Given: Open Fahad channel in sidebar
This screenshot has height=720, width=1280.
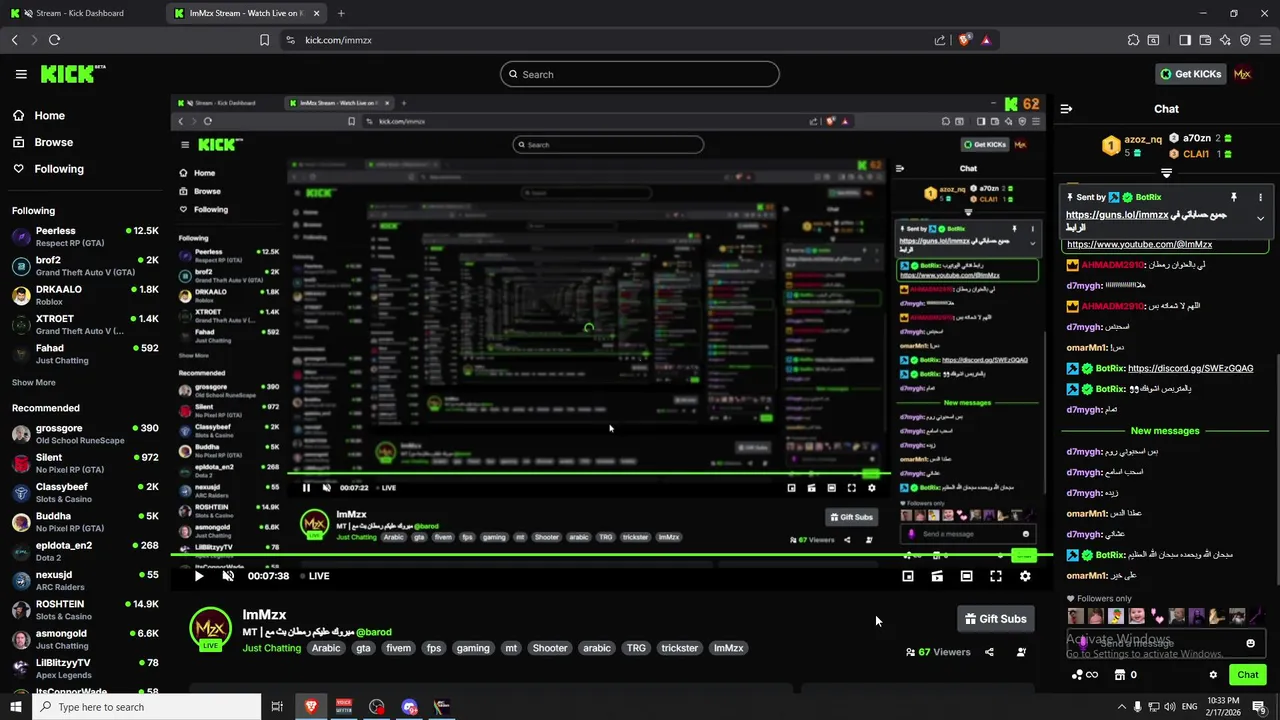Looking at the screenshot, I should 85,354.
